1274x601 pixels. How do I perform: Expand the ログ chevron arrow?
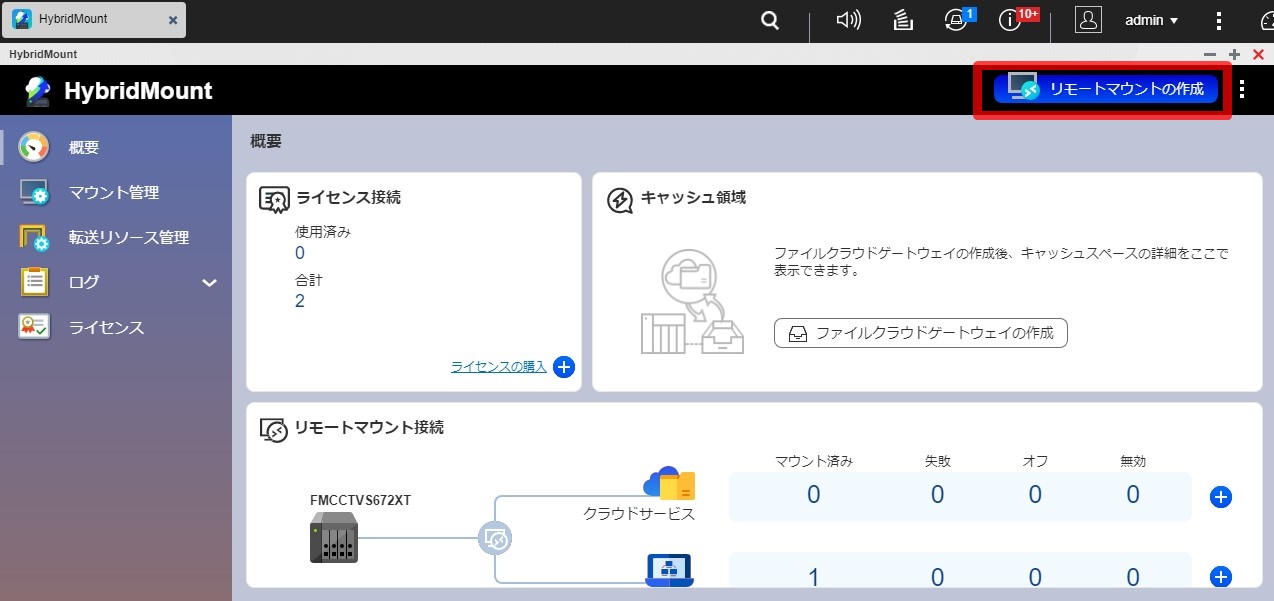tap(209, 283)
